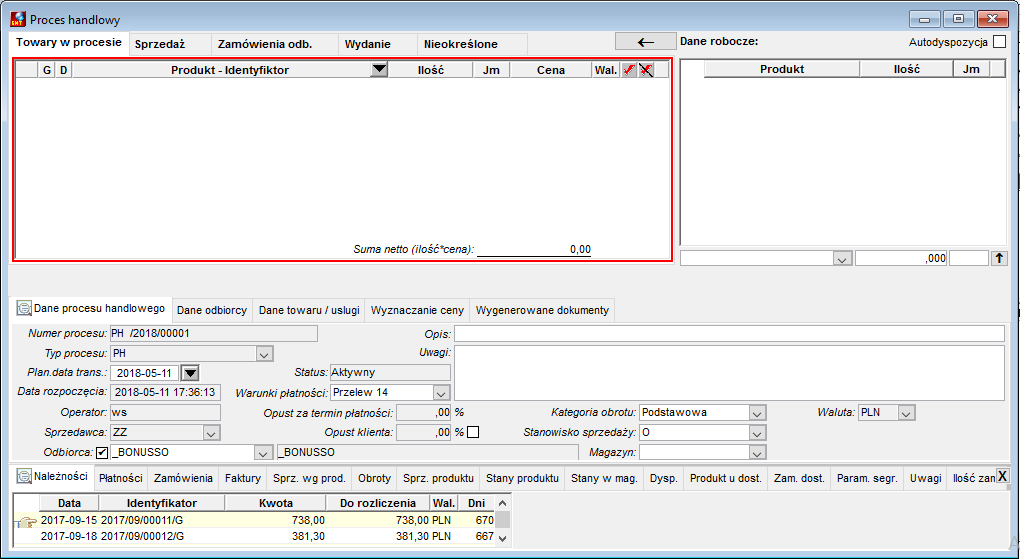Expand the Typ procesu dropdown
Viewport: 1020px width, 559px height.
tap(263, 354)
